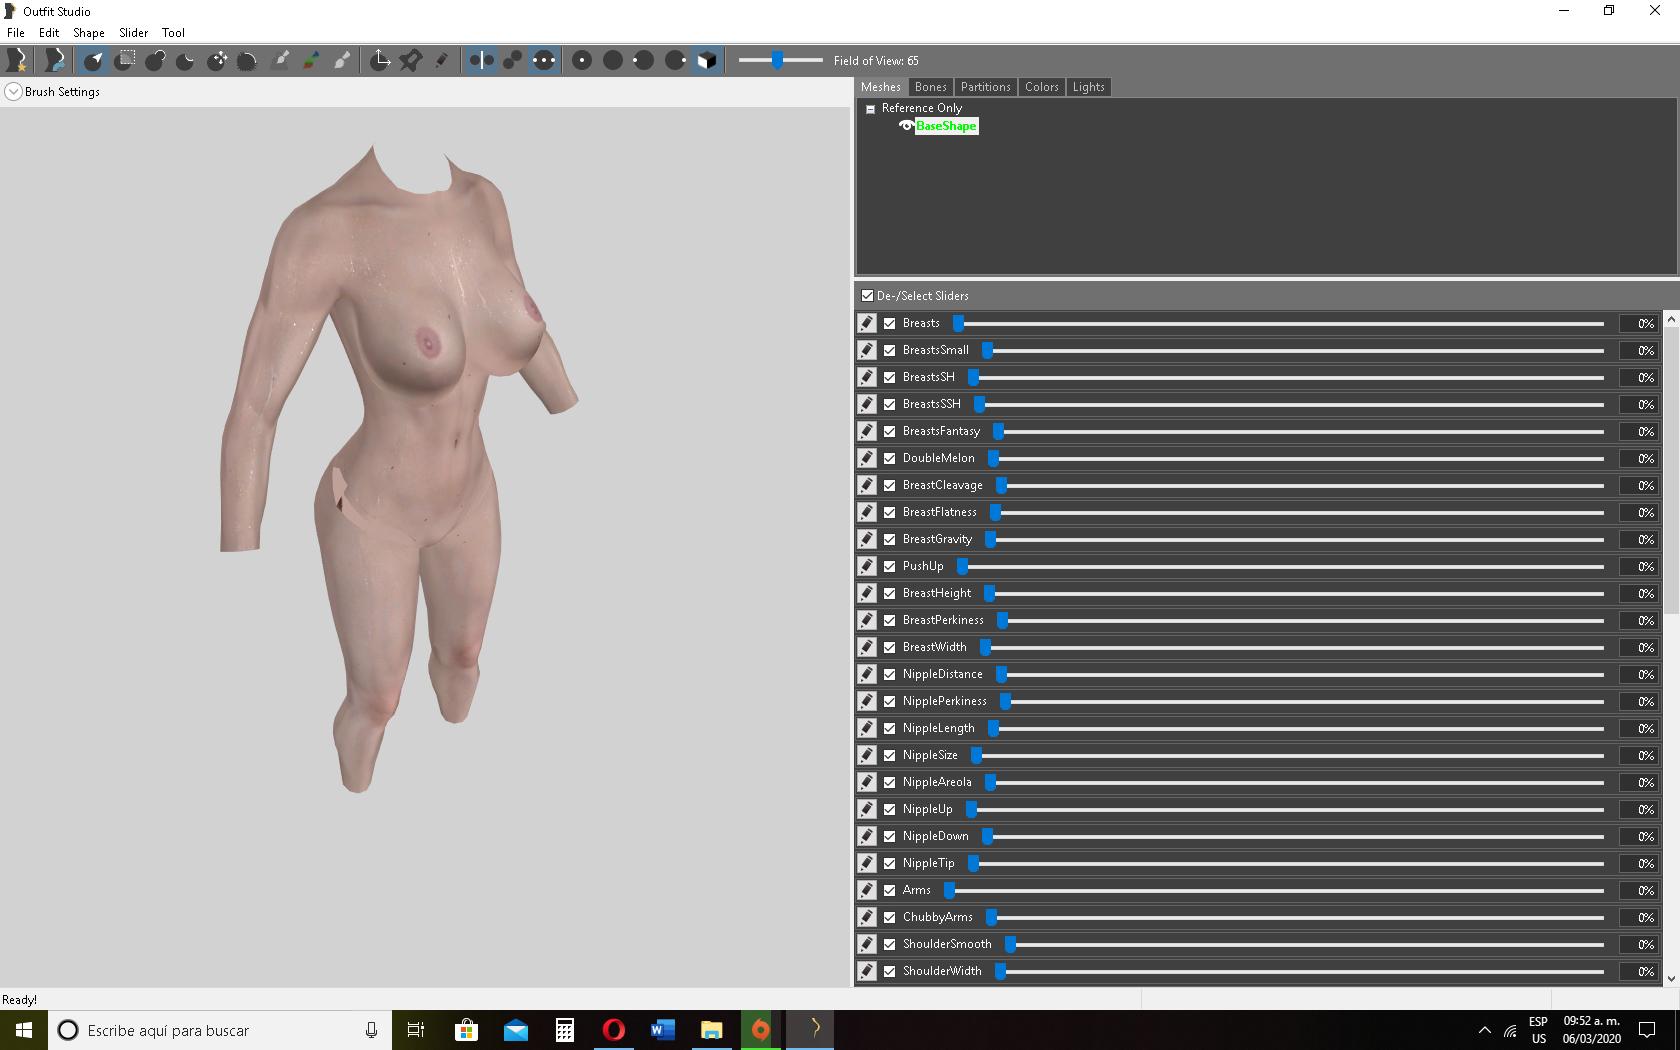Click the ShoulderSmooth slider handle
This screenshot has width=1680, height=1050.
1010,944
